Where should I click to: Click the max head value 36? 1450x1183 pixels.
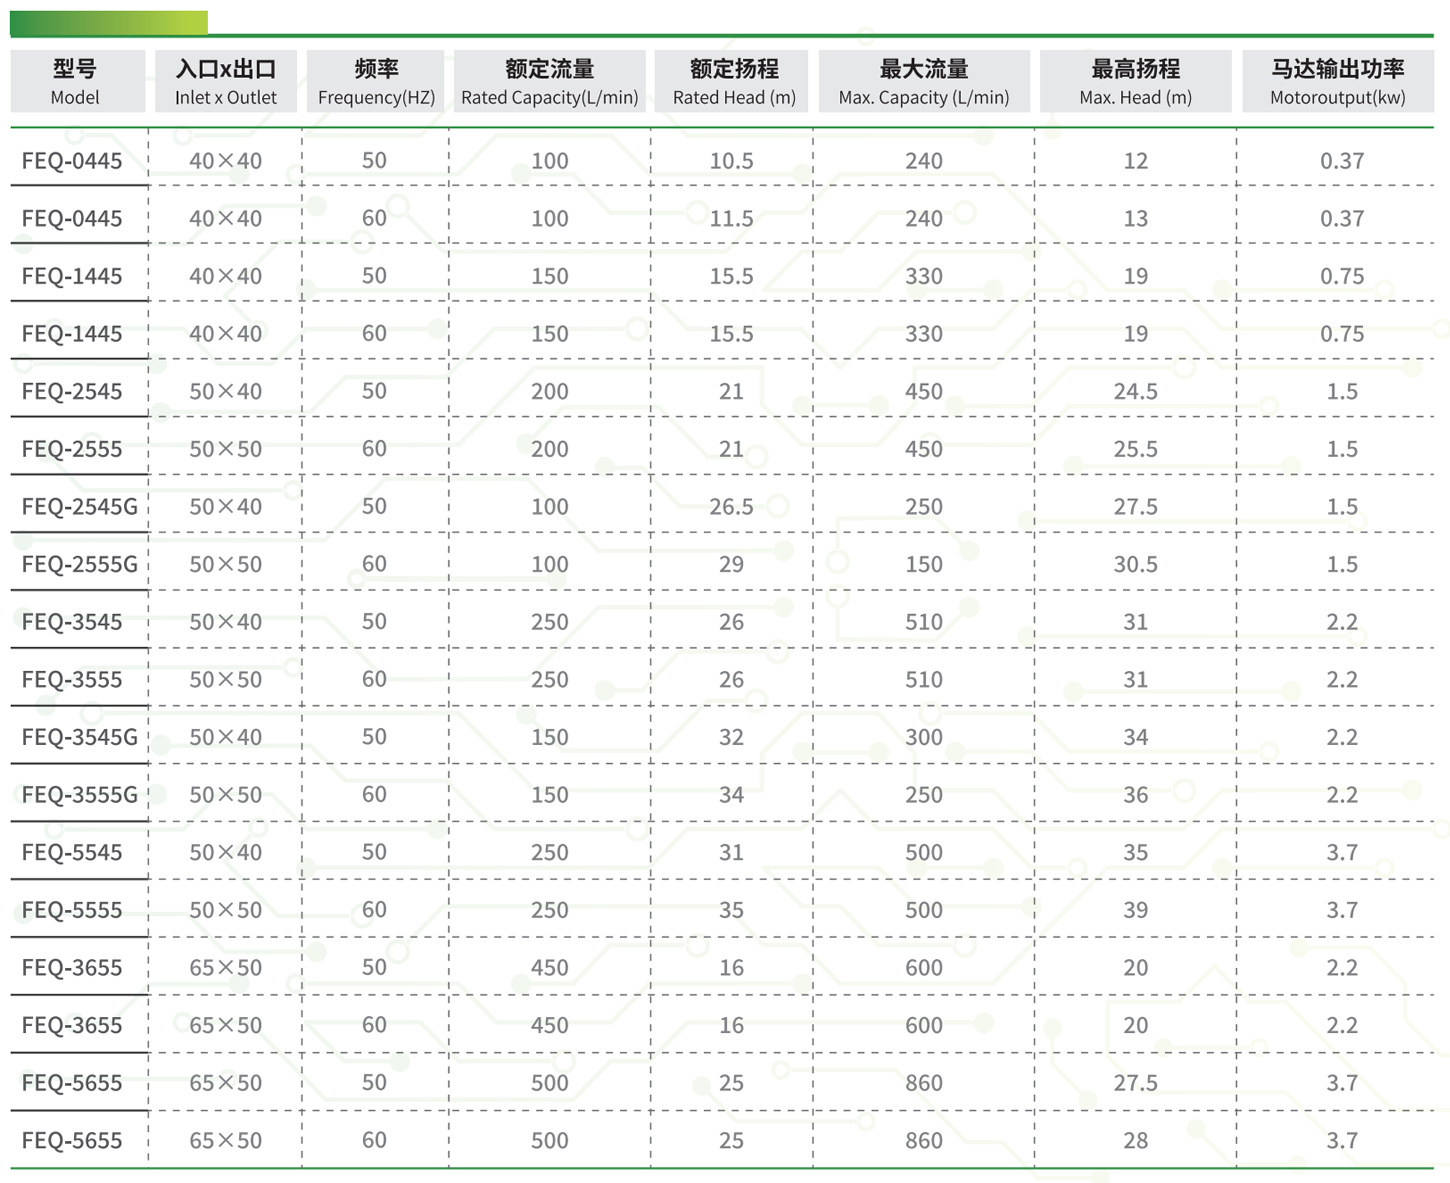tap(1136, 795)
